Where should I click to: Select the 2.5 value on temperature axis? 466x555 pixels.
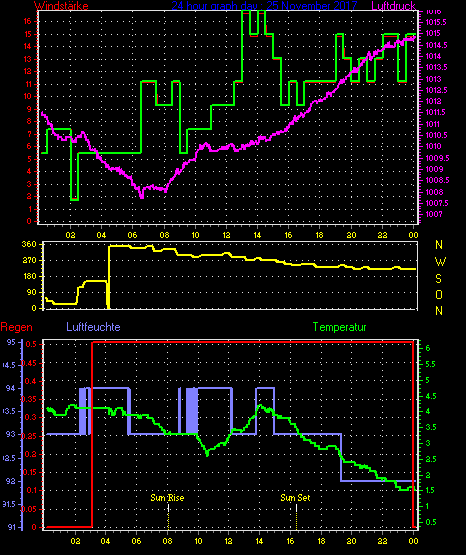click(x=430, y=459)
